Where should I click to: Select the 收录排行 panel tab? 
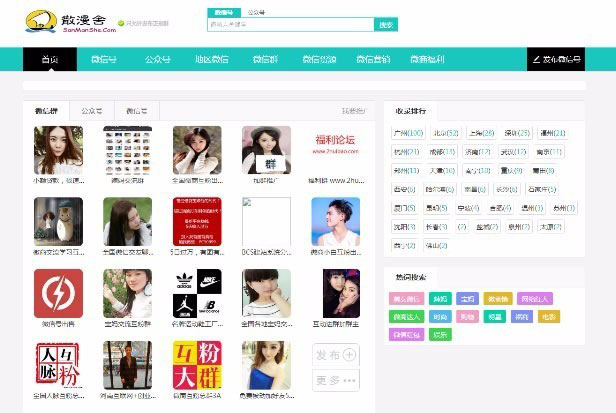(x=411, y=111)
